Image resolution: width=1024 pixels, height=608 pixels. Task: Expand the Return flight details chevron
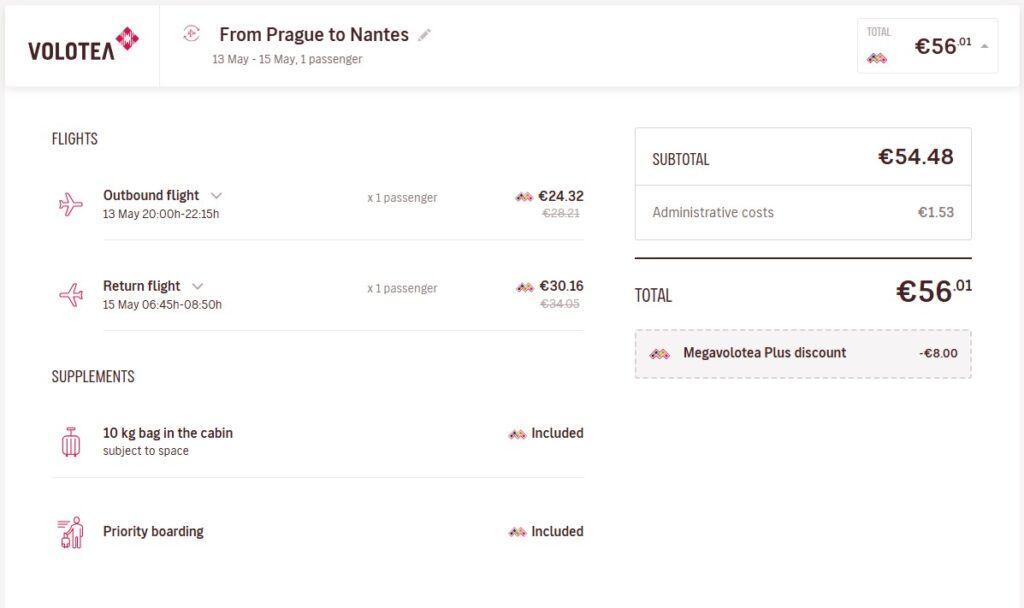point(197,286)
